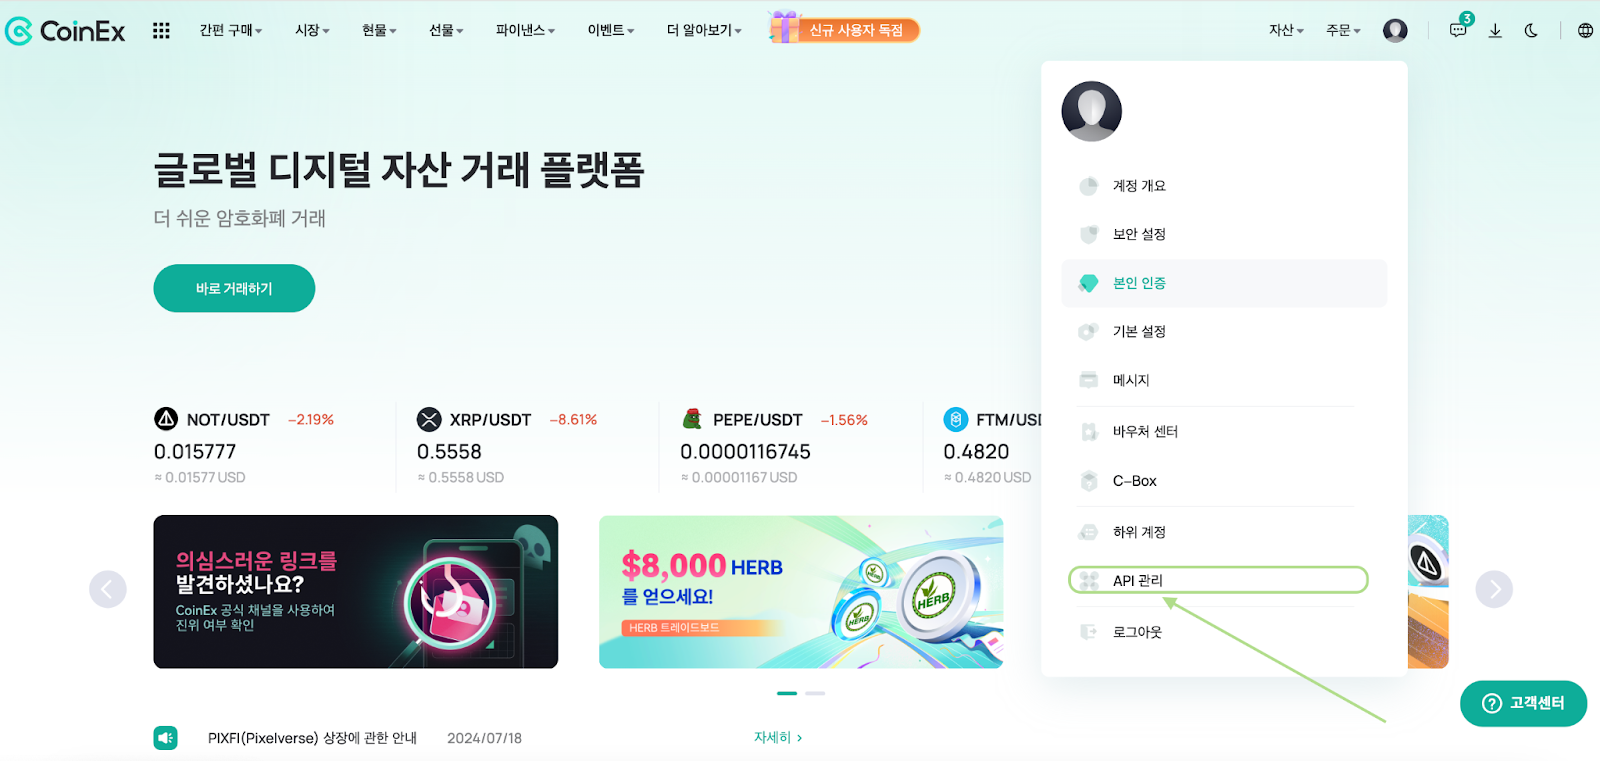Screen dimensions: 1600x761
Task: Expand the 간편 구매 dropdown menu
Action: tap(231, 31)
